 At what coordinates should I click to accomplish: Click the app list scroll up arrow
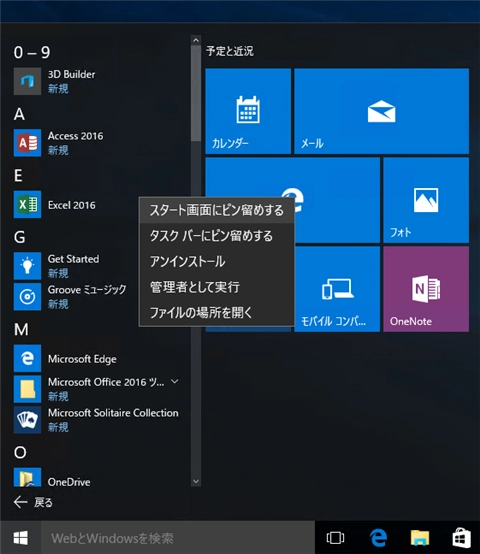(196, 40)
